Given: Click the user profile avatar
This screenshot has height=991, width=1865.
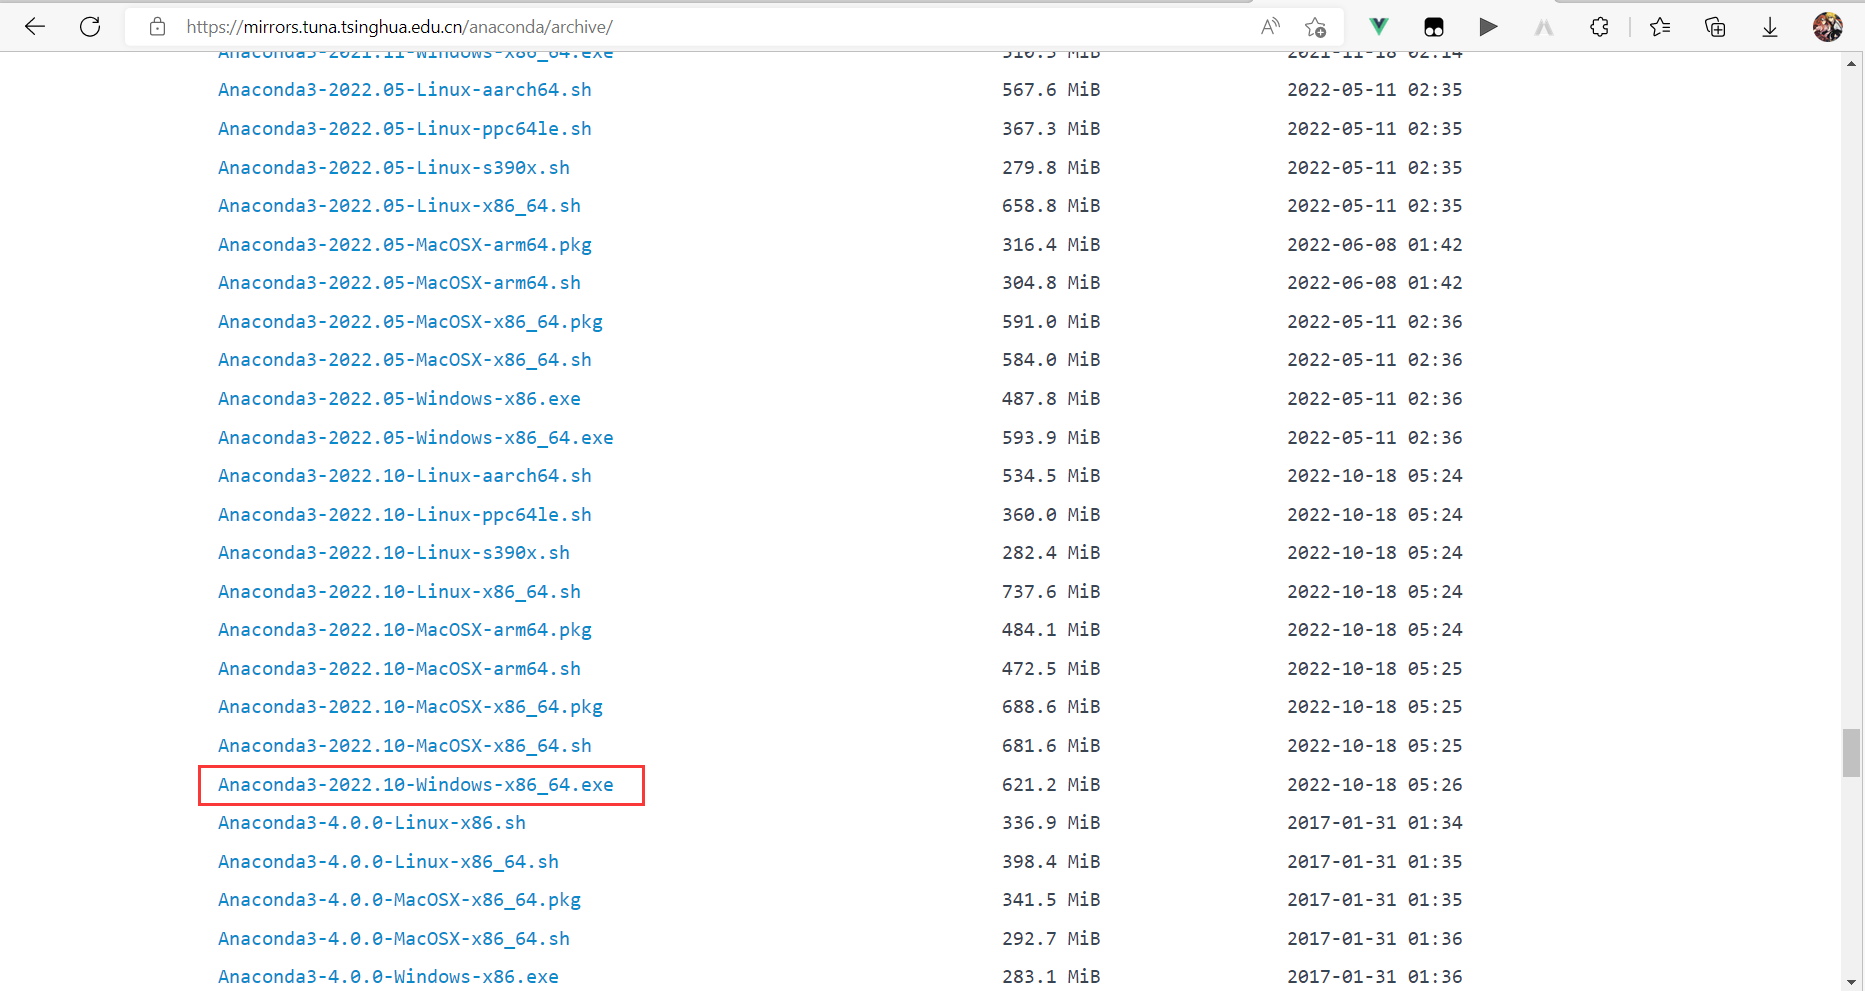Looking at the screenshot, I should click(1827, 27).
